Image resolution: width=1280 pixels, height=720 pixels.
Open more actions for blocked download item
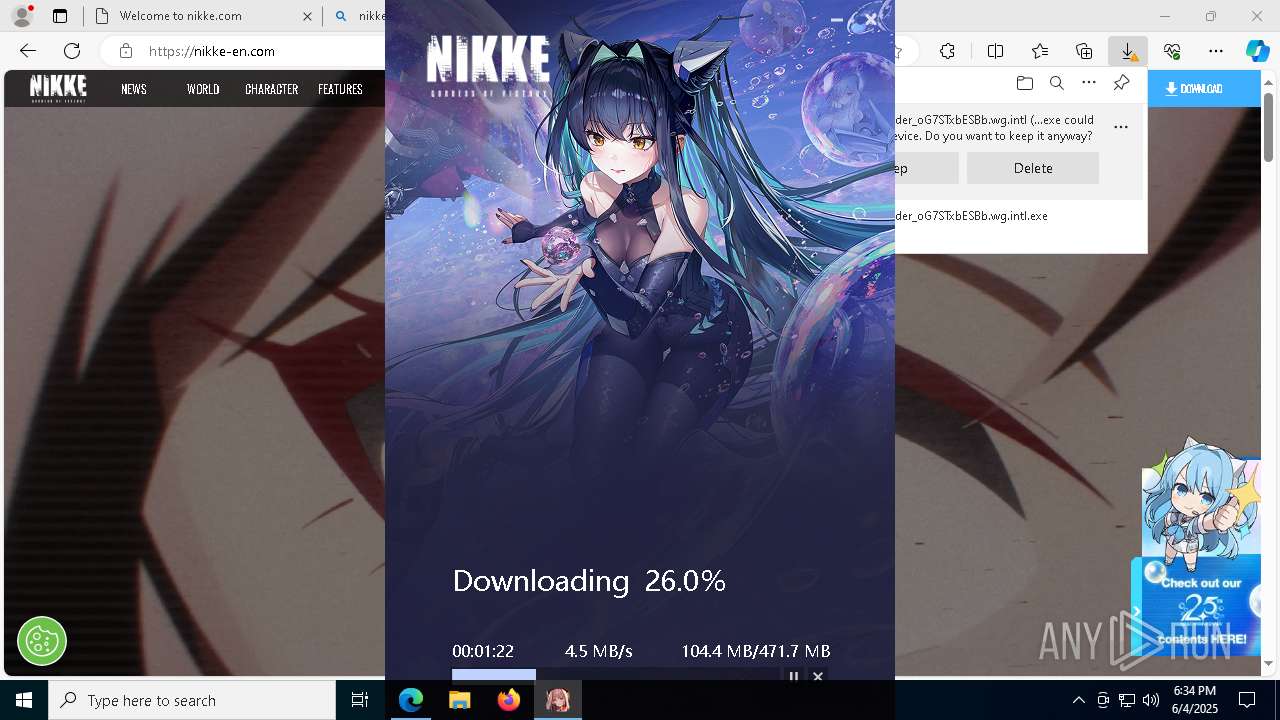[1121, 127]
